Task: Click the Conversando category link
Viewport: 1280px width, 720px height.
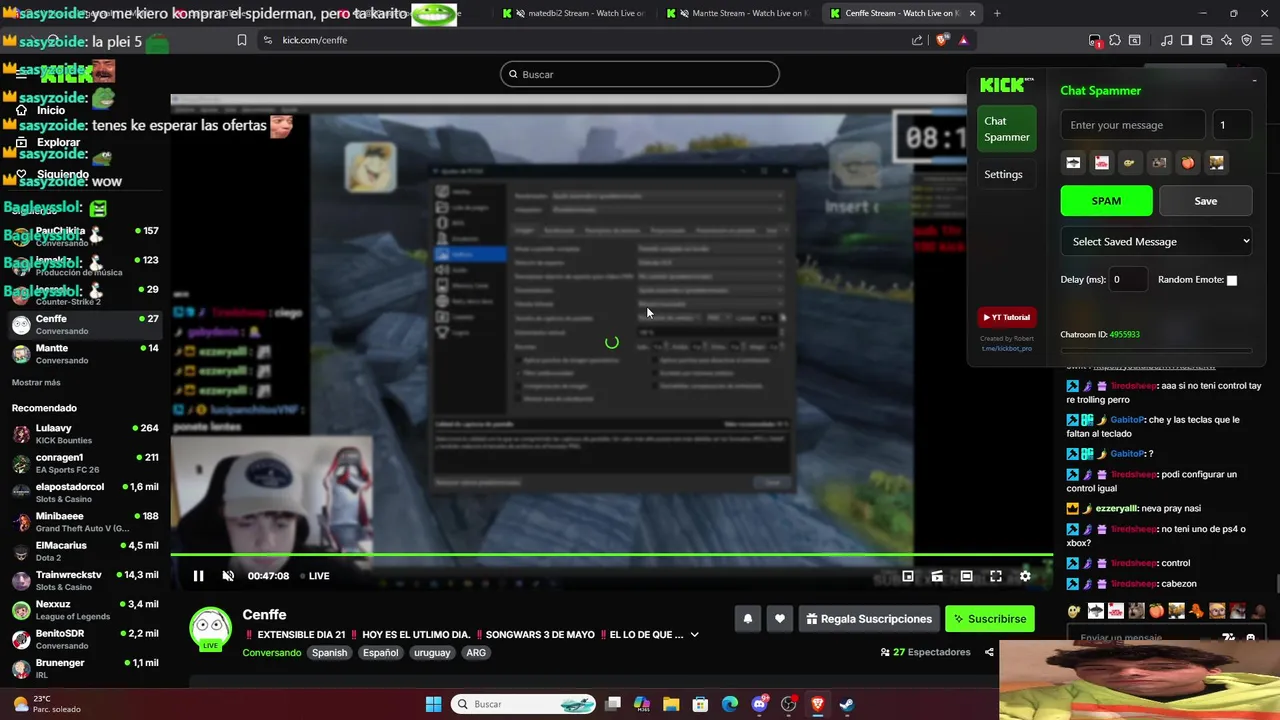Action: point(272,653)
